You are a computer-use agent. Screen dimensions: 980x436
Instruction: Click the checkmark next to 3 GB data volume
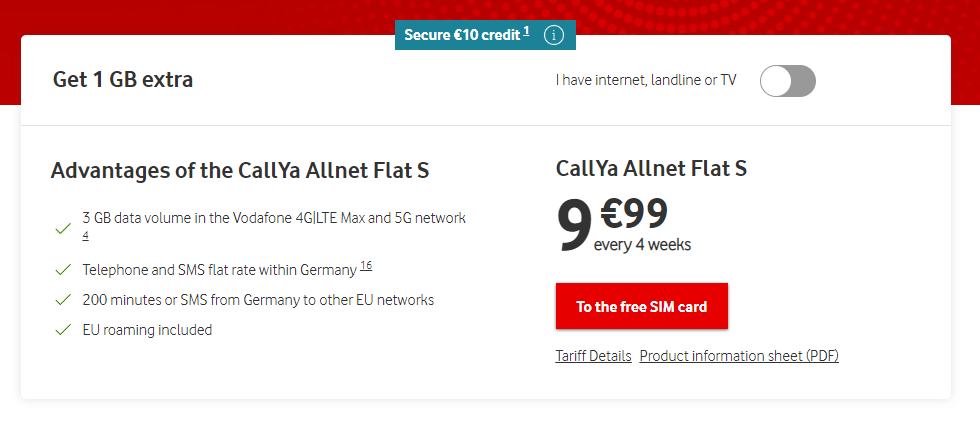[63, 228]
